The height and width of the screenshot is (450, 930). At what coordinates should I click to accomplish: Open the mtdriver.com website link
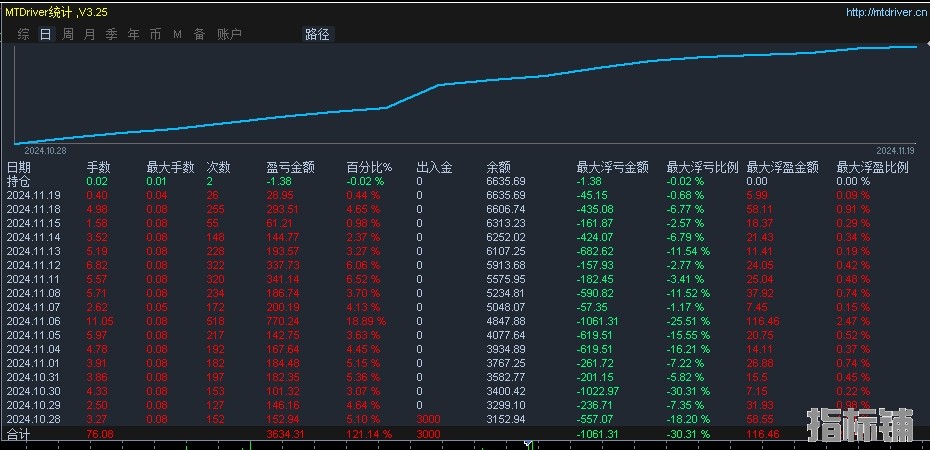pos(884,13)
